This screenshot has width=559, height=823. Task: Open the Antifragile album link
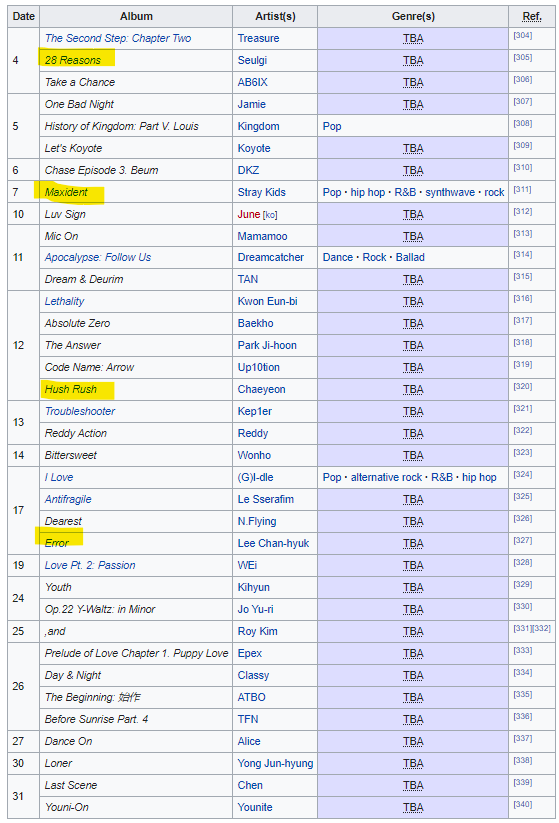pyautogui.click(x=68, y=499)
